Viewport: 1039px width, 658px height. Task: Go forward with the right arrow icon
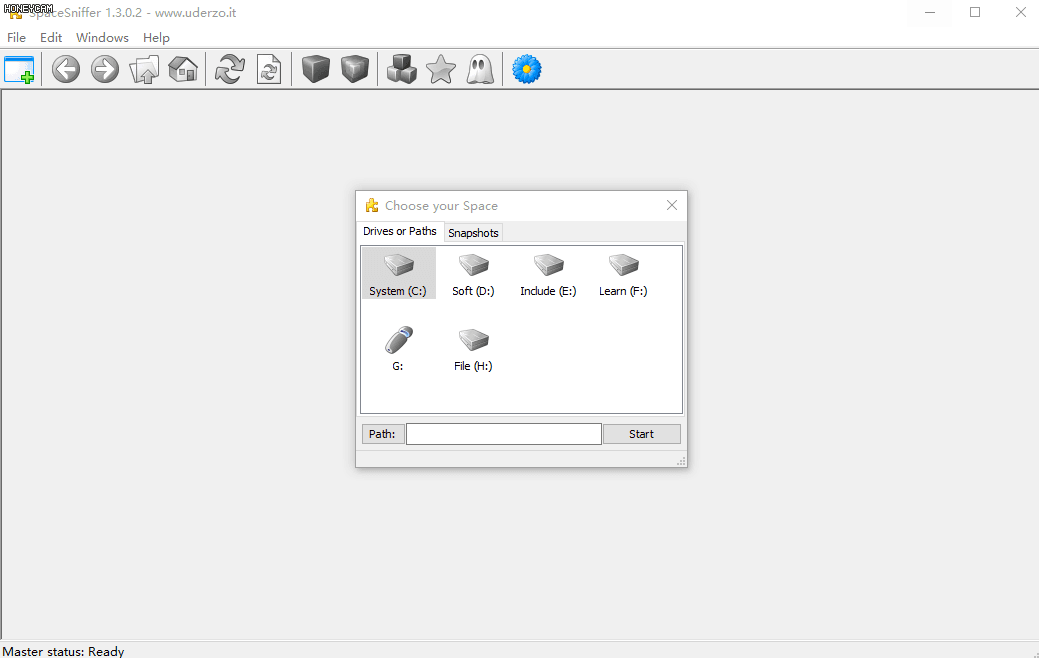click(x=105, y=70)
